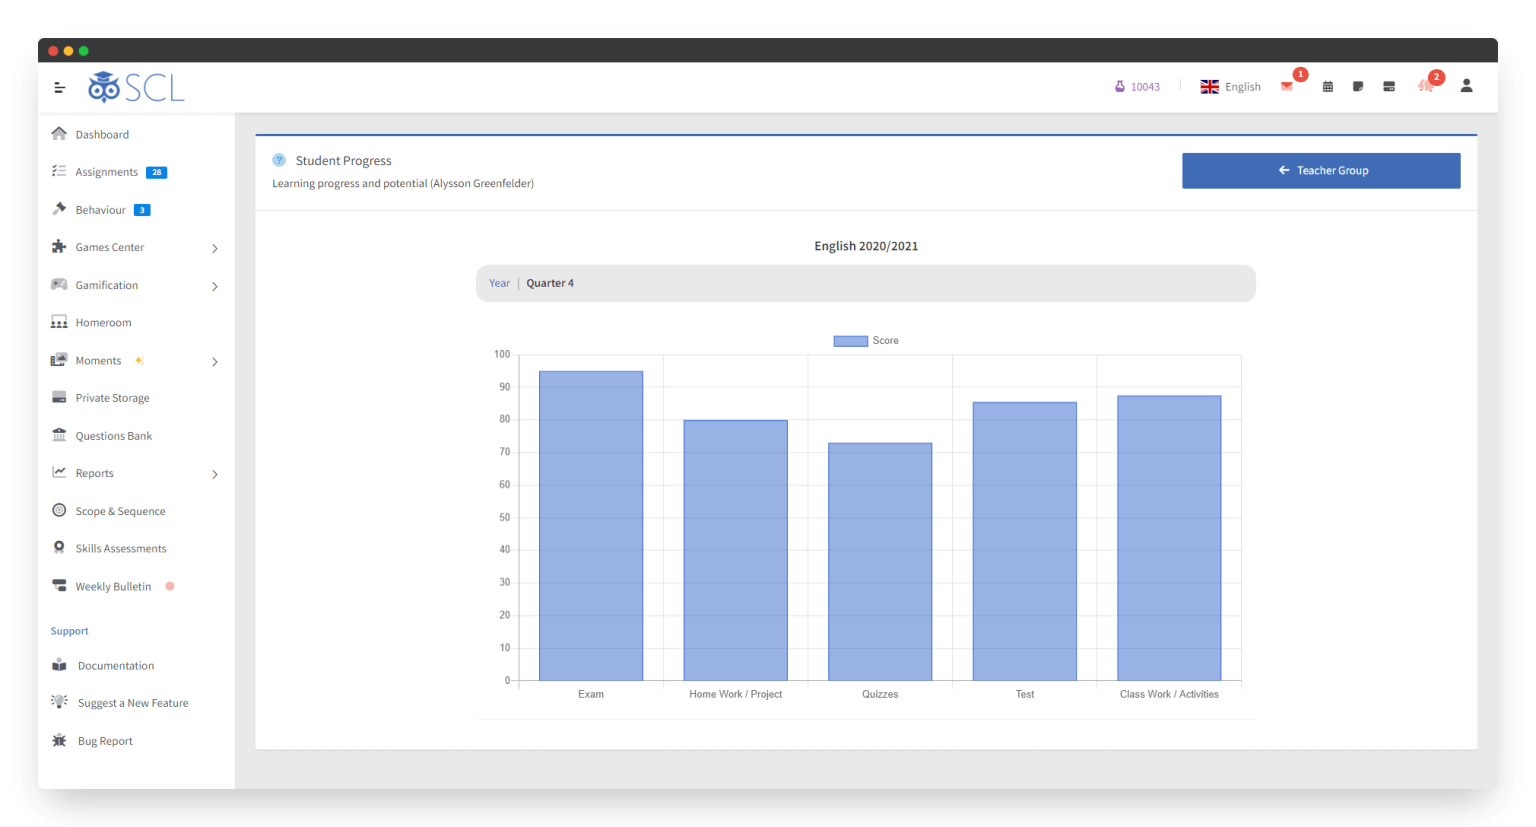Select the Bug Report sidebar item
This screenshot has width=1536, height=827.
point(104,740)
